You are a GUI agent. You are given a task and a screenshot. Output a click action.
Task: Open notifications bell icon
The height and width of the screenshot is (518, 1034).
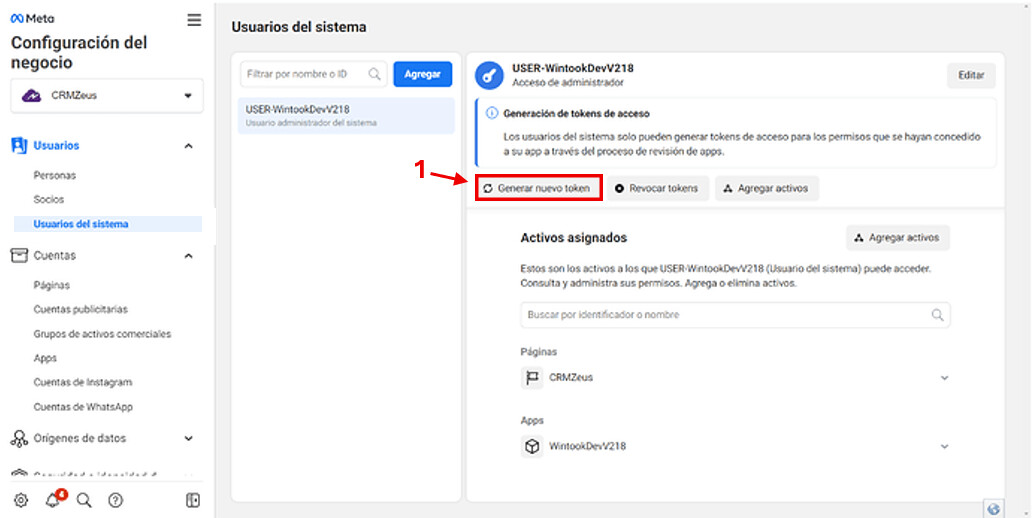coord(53,500)
